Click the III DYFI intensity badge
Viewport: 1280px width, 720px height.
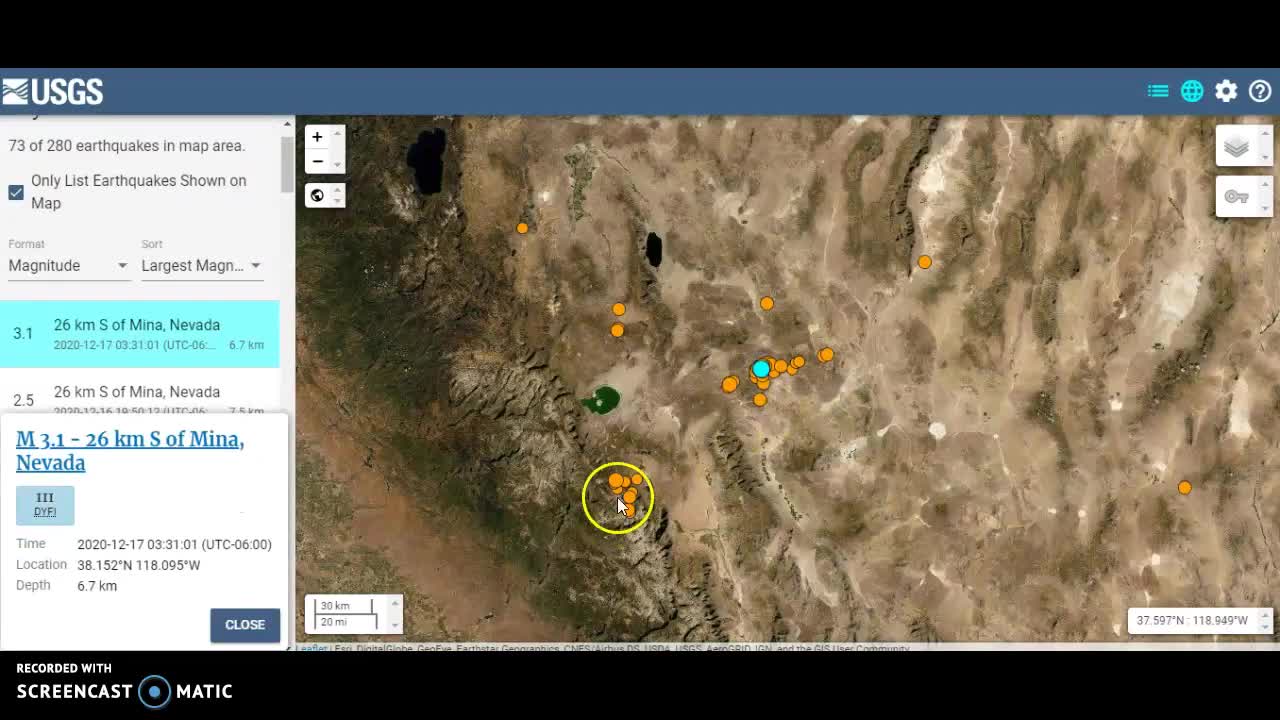pos(45,505)
